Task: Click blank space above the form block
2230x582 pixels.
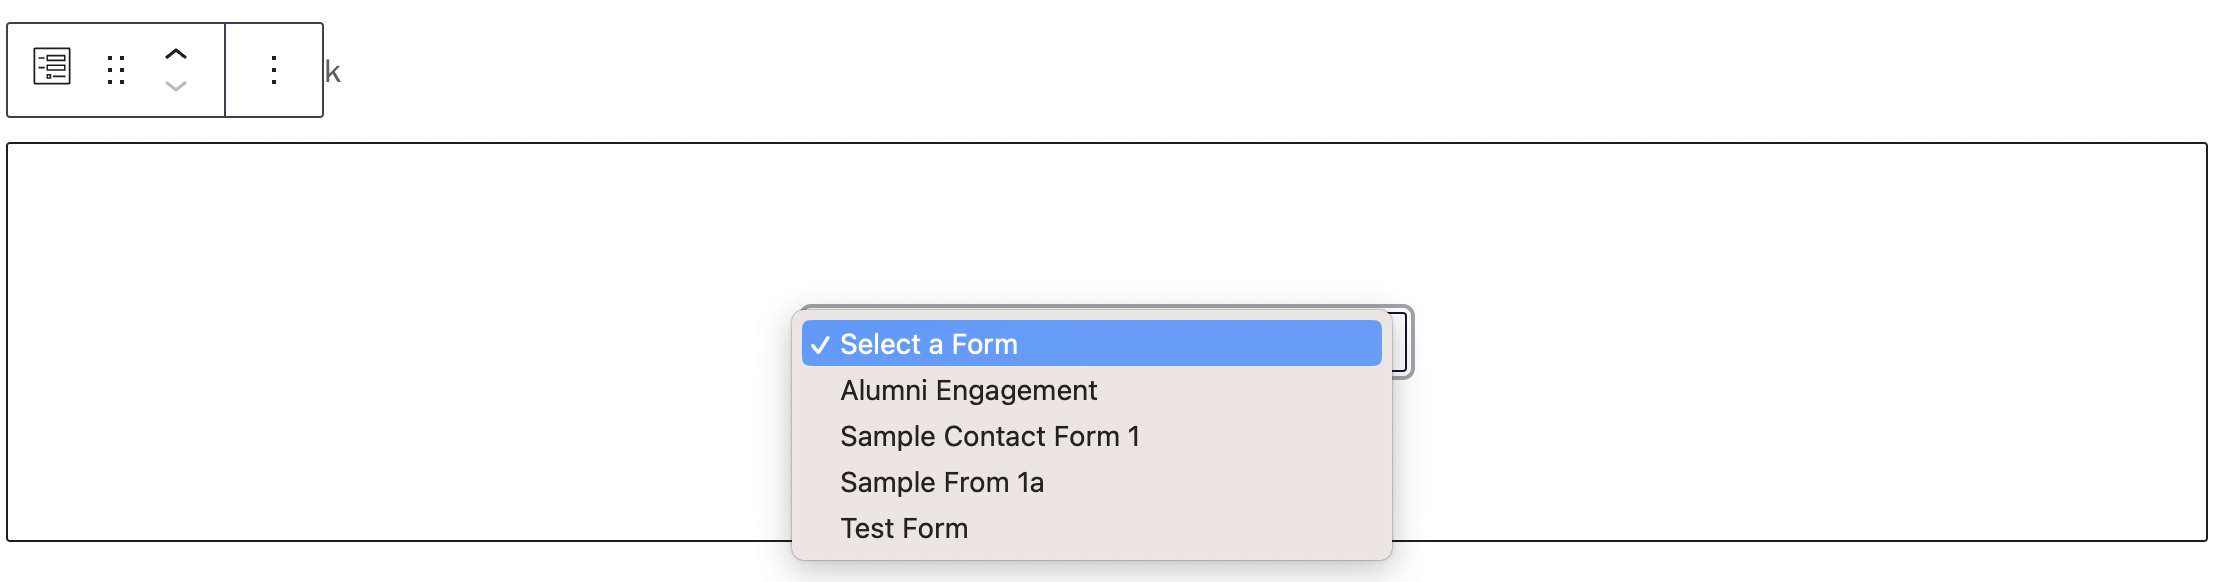Action: (x=1200, y=70)
